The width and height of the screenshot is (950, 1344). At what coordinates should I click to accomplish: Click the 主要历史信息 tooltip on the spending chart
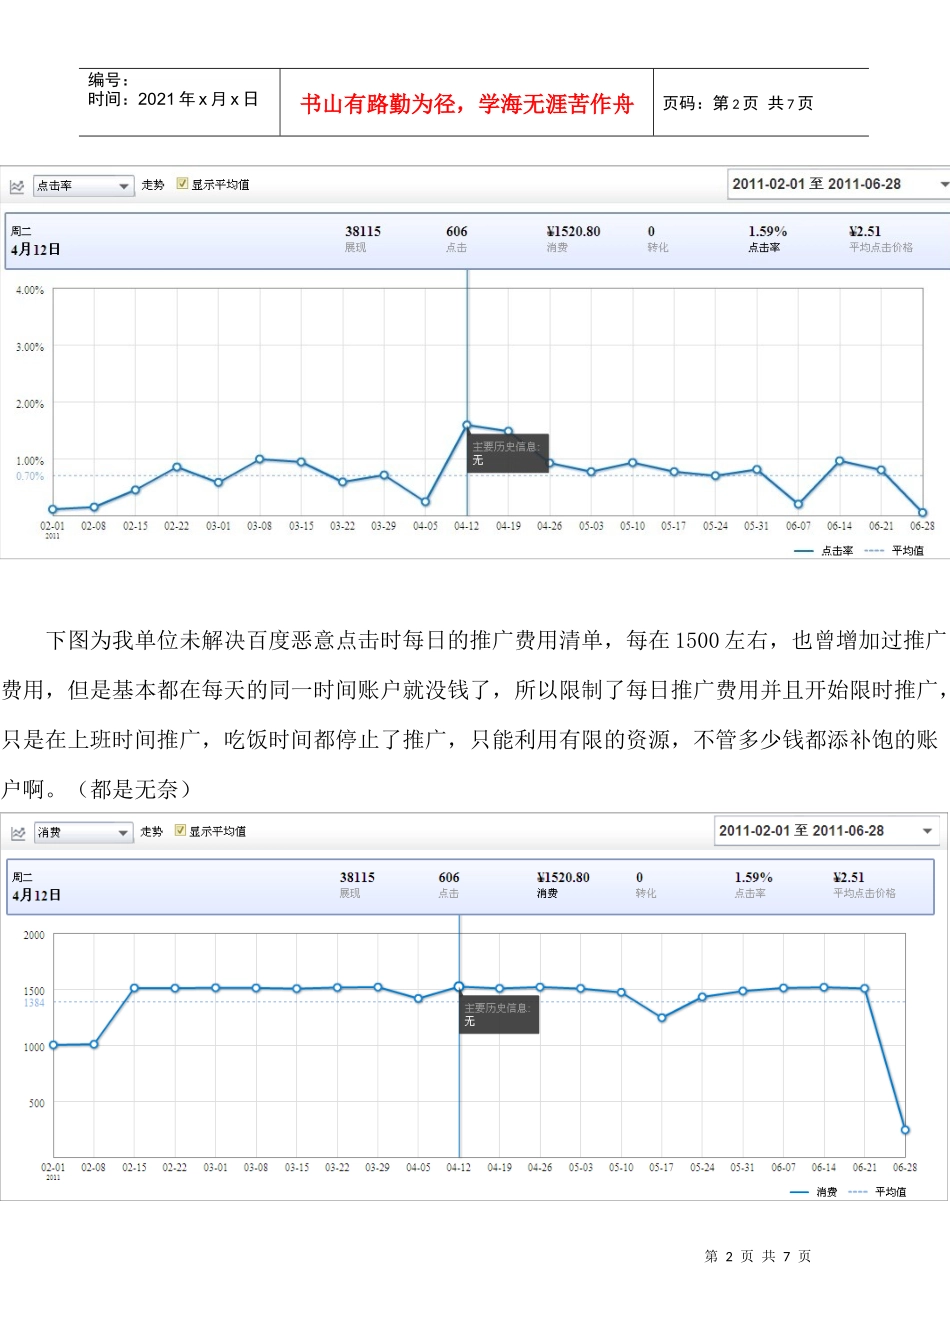(499, 1014)
